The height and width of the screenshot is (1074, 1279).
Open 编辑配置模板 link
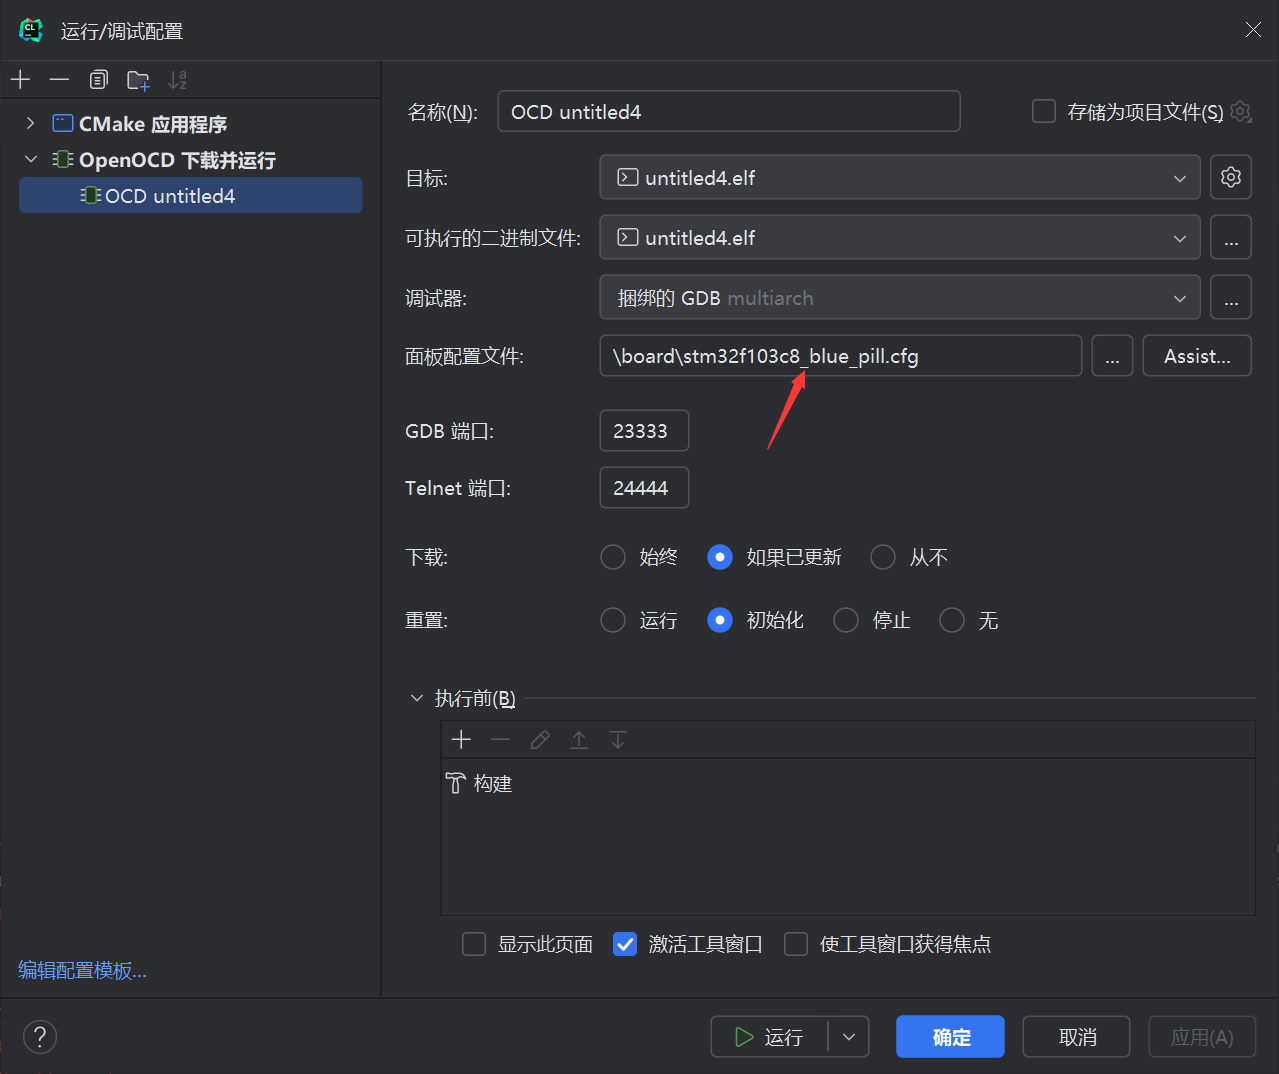tap(82, 970)
